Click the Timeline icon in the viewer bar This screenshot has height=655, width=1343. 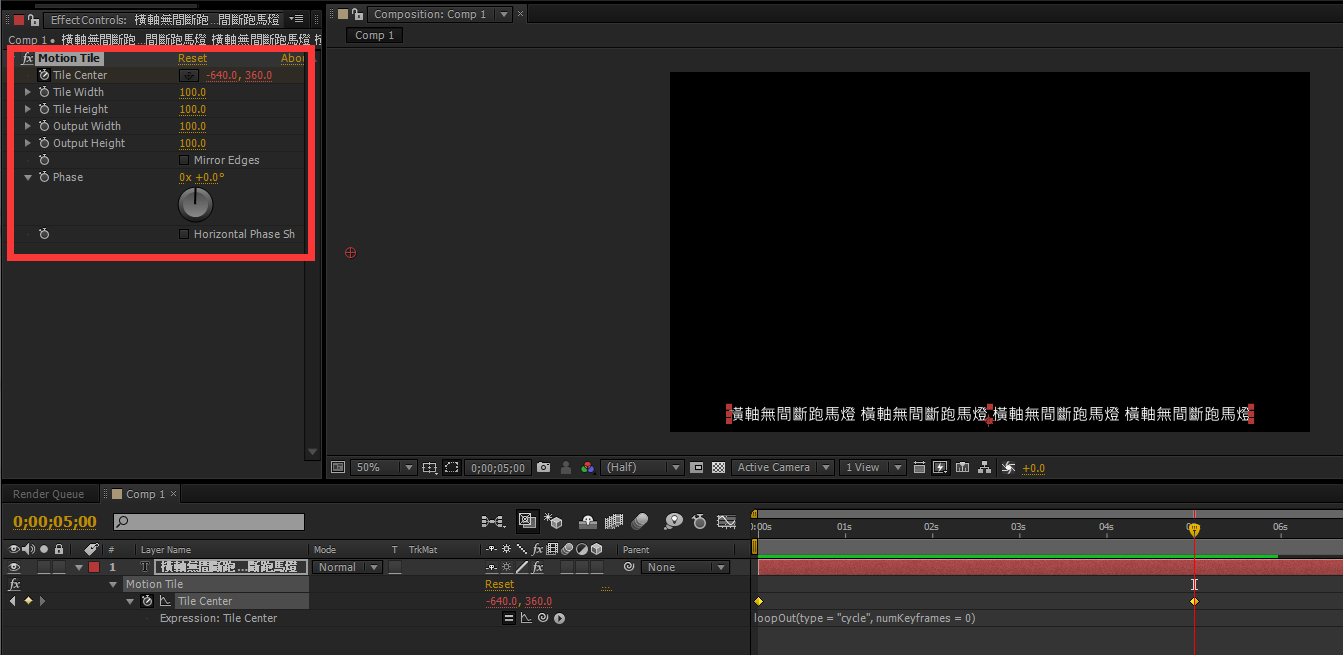click(x=962, y=467)
